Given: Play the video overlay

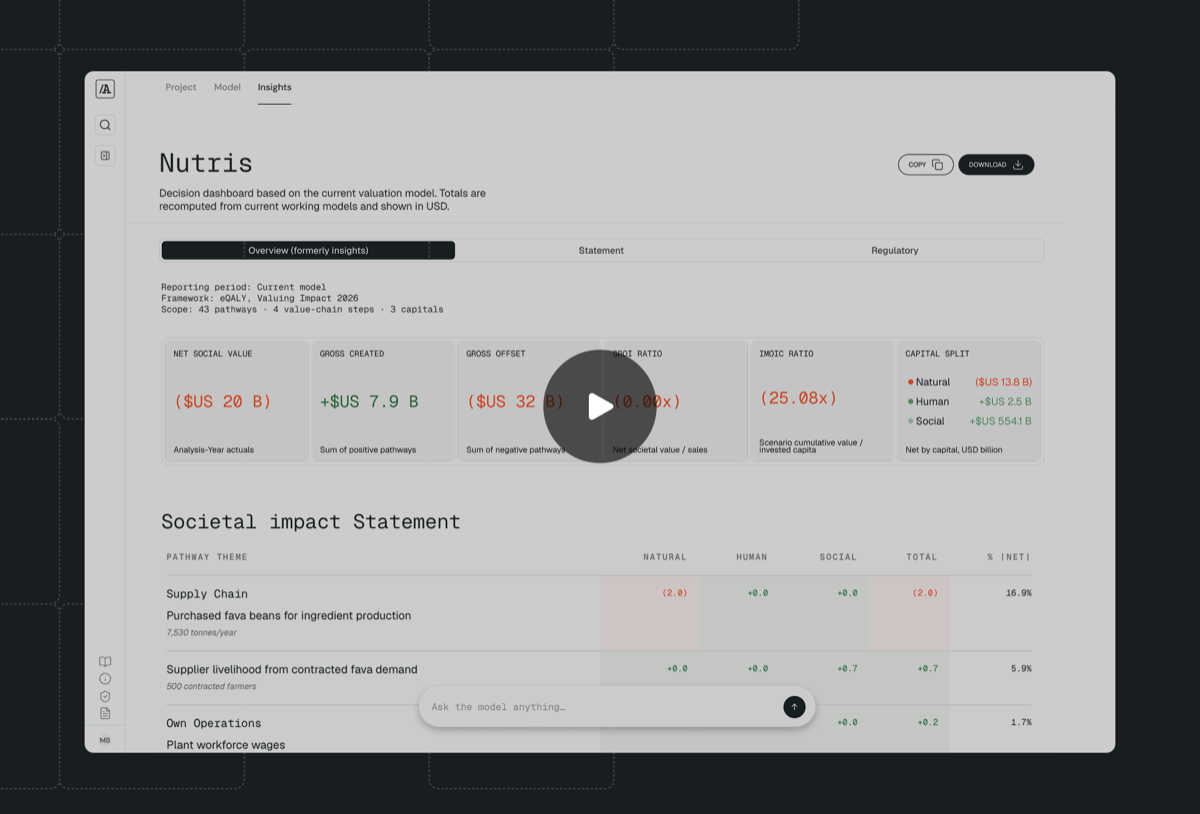Looking at the screenshot, I should tap(600, 406).
